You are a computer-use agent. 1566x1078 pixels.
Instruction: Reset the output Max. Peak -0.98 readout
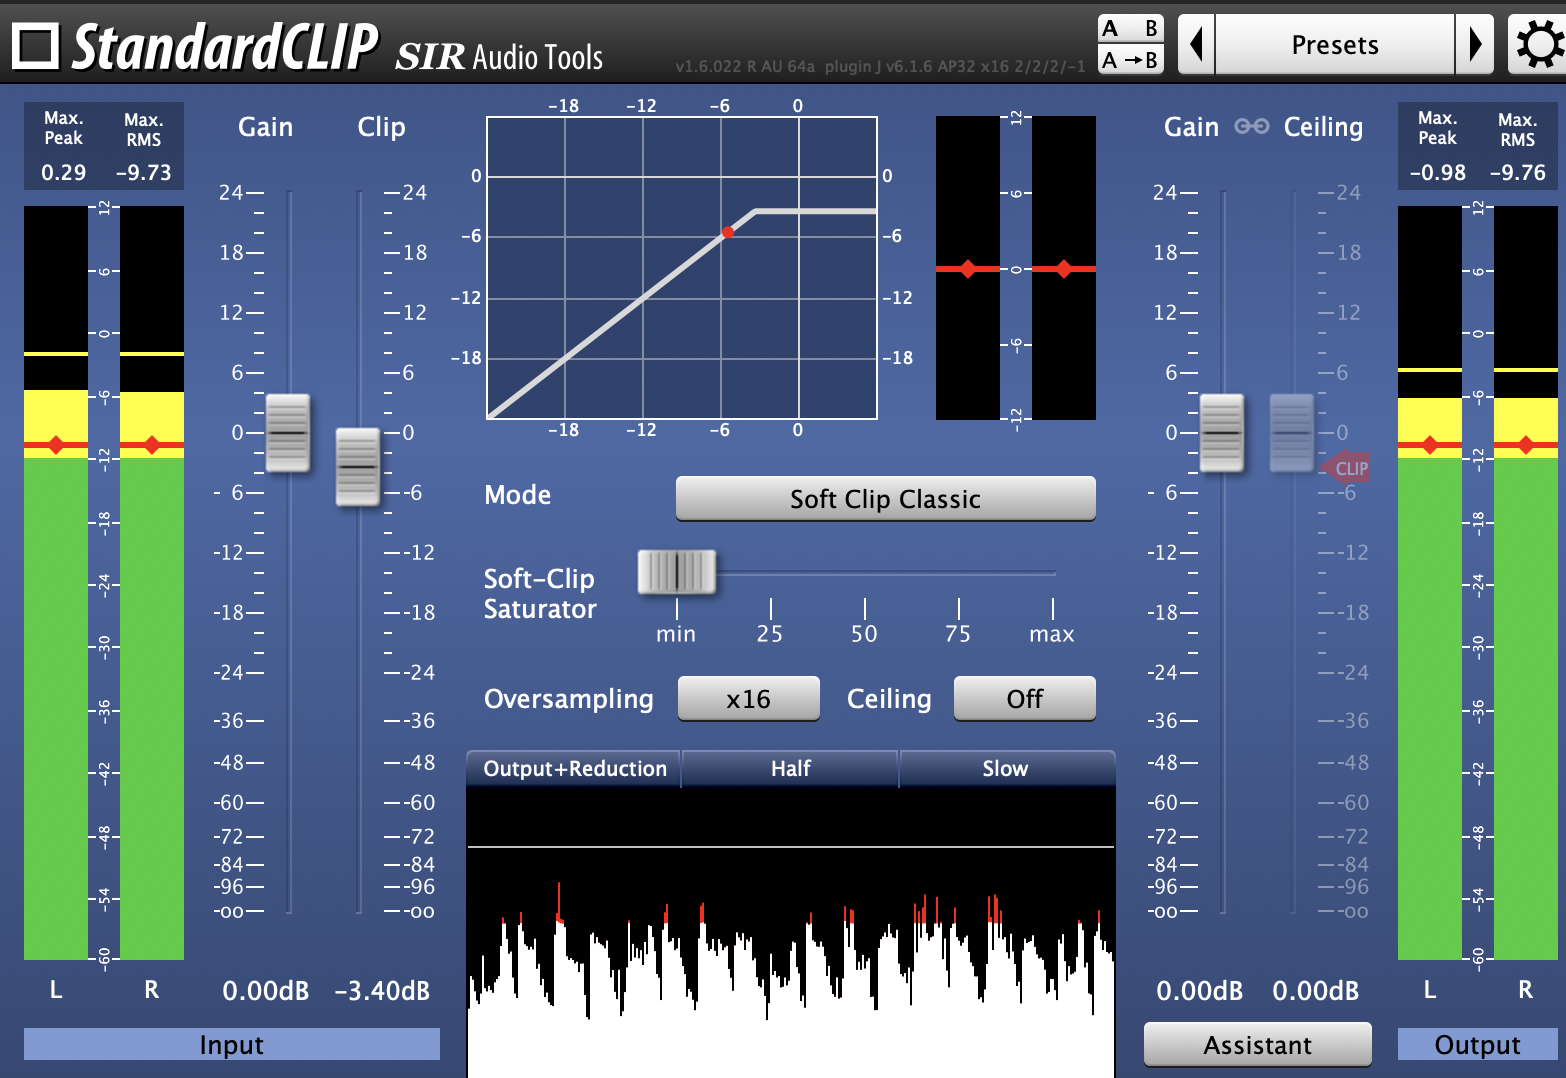point(1438,172)
